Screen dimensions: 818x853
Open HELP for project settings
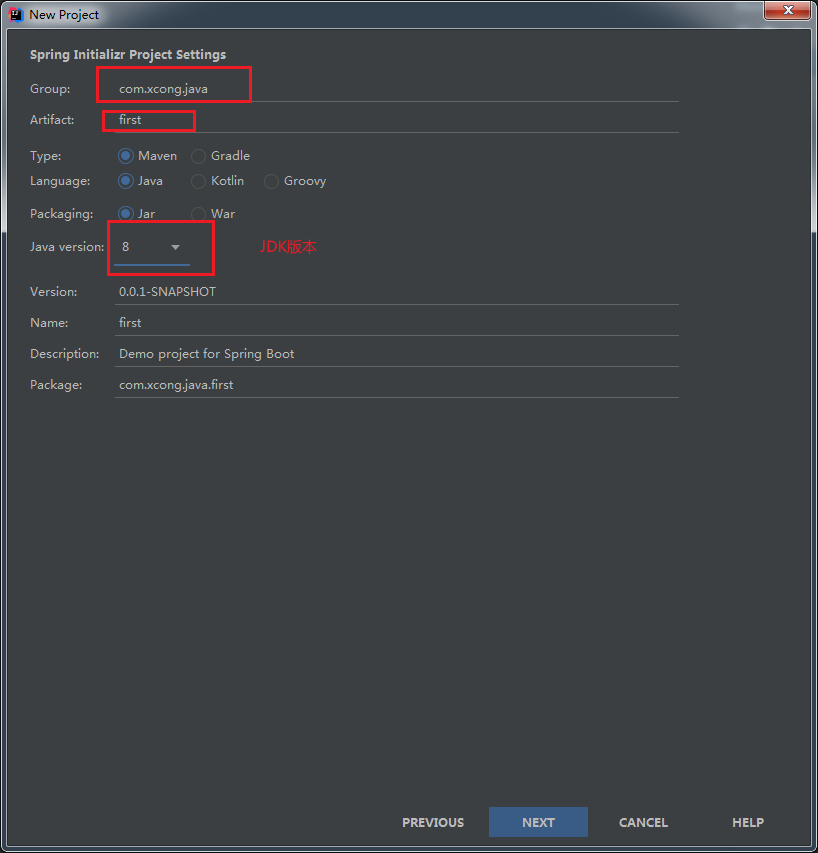tap(748, 822)
